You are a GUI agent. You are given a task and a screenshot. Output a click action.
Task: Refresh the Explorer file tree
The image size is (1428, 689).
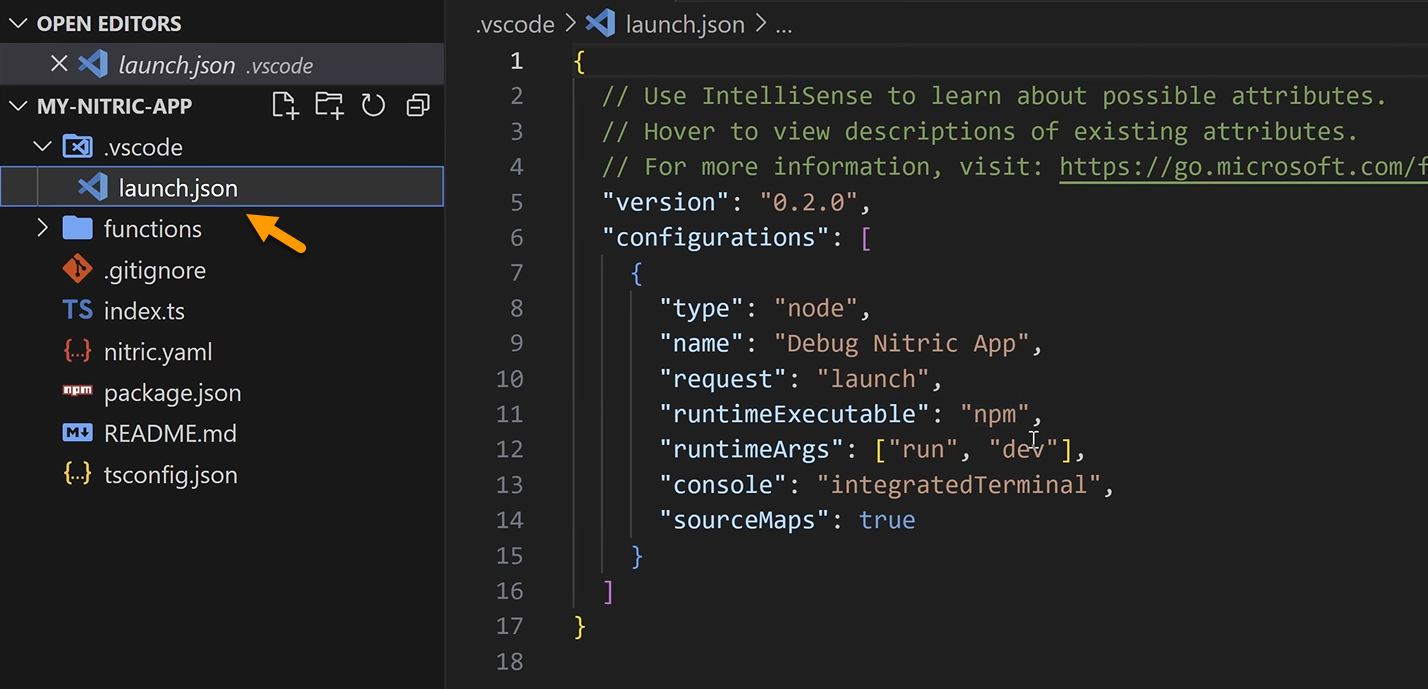pyautogui.click(x=373, y=105)
